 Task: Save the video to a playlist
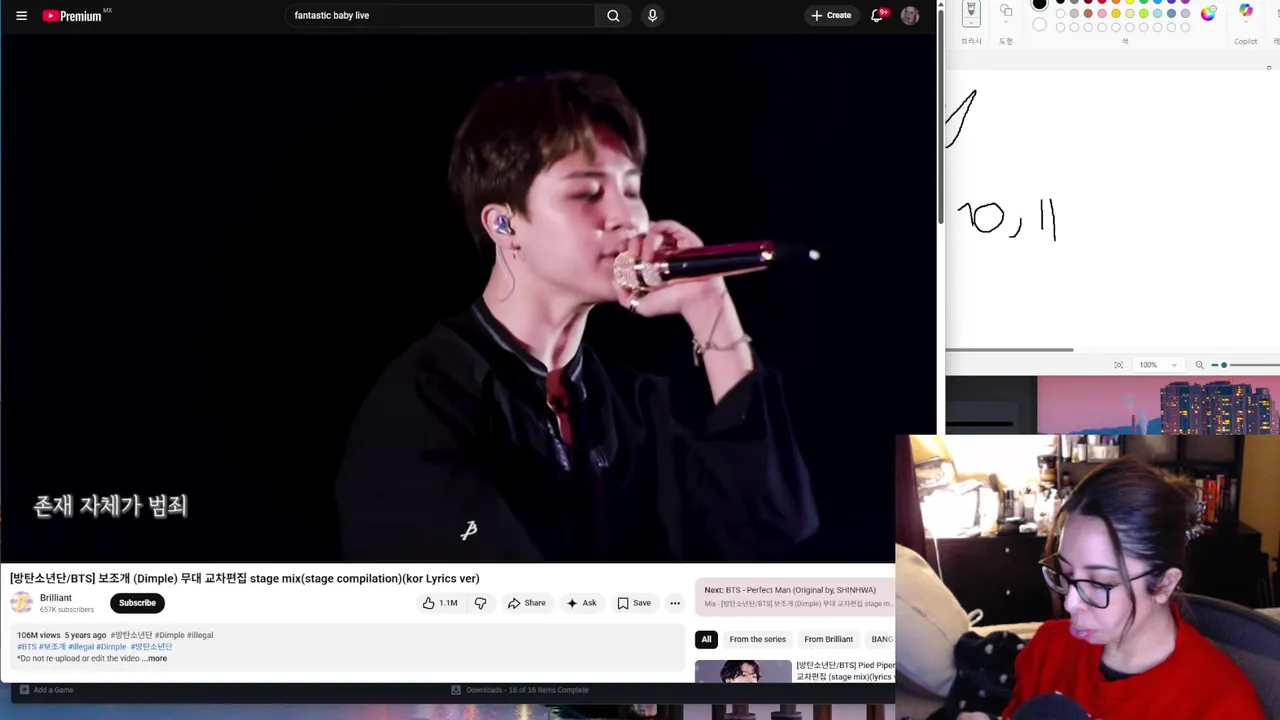pyautogui.click(x=634, y=603)
